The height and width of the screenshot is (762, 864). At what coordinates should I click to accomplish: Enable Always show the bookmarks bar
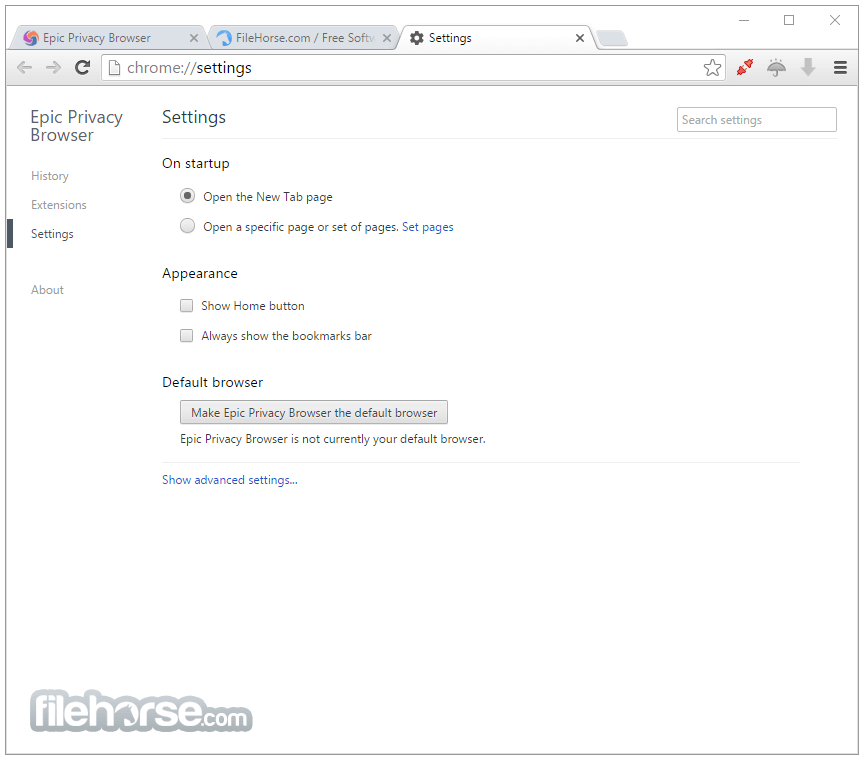187,336
